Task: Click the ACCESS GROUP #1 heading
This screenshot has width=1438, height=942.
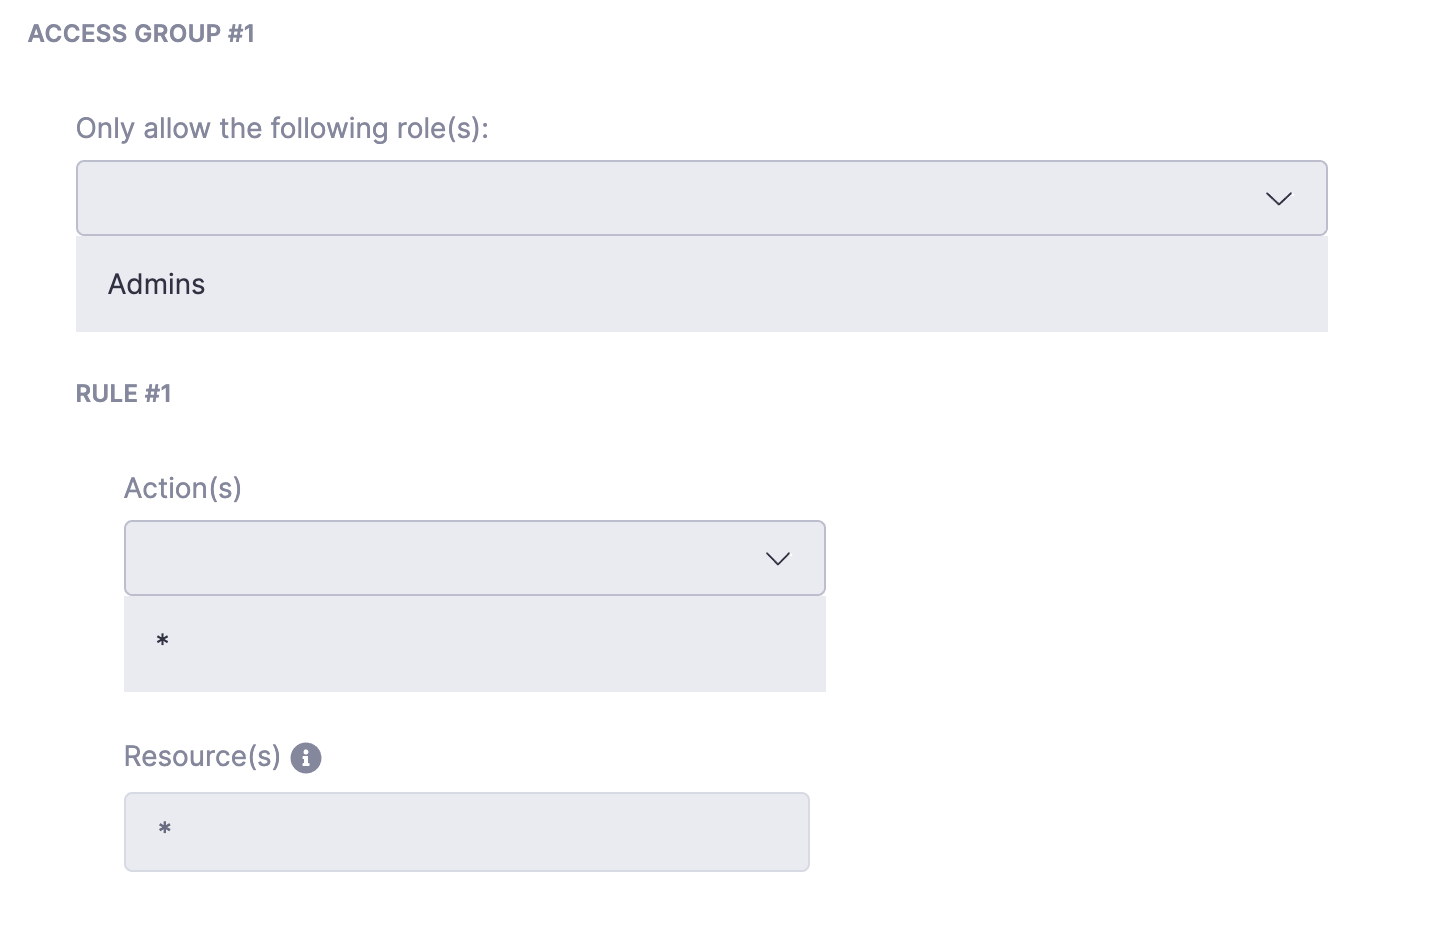Action: 141,34
